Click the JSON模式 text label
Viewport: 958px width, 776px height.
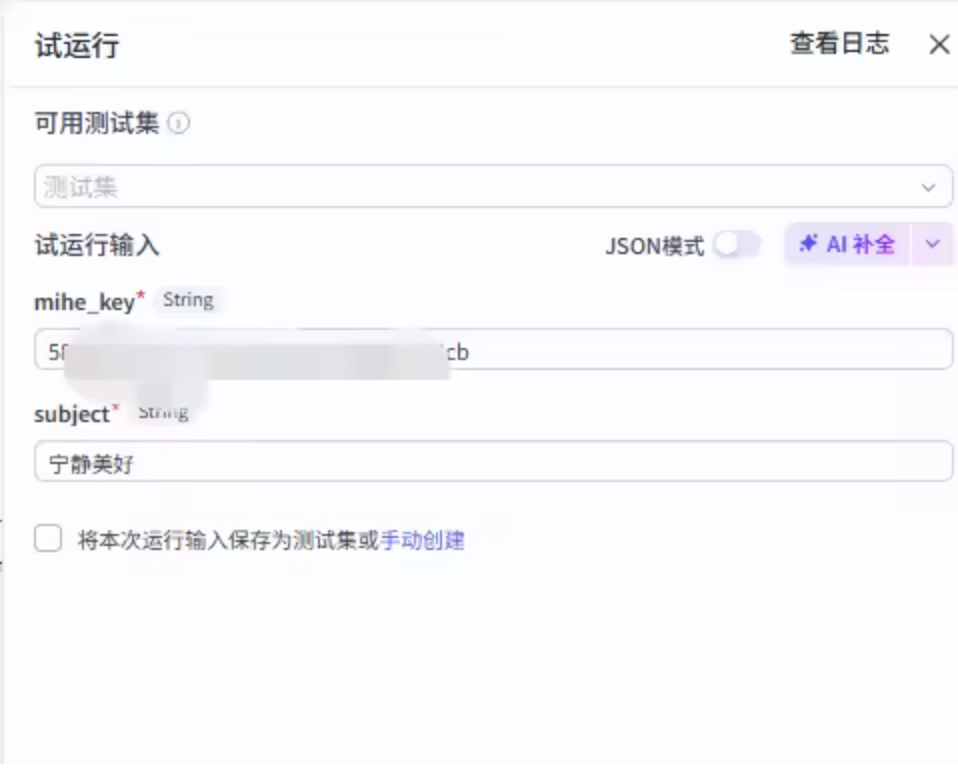point(654,246)
